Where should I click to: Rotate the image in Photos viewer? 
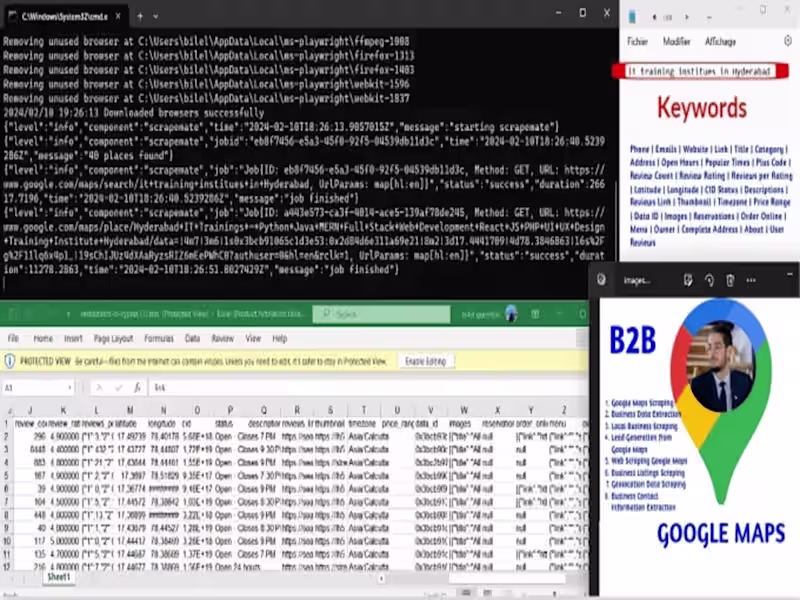(709, 280)
